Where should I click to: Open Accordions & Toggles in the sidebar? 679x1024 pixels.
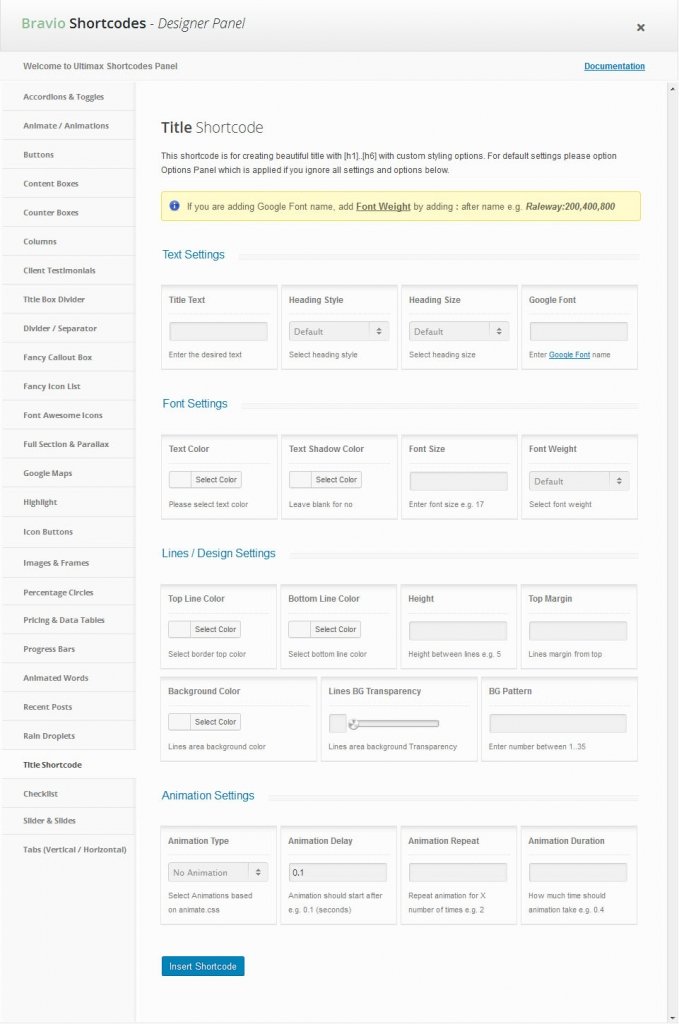pos(64,97)
